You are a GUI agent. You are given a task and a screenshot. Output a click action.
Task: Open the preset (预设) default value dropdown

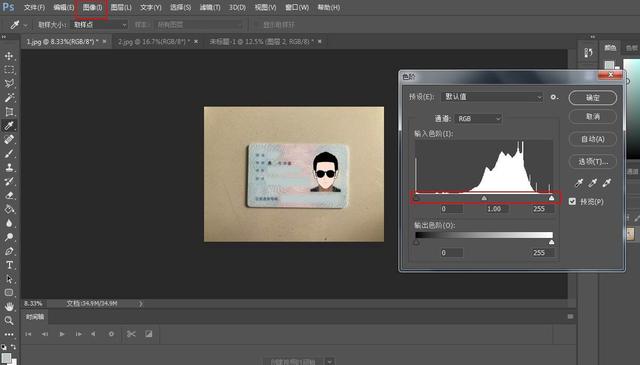[x=492, y=97]
